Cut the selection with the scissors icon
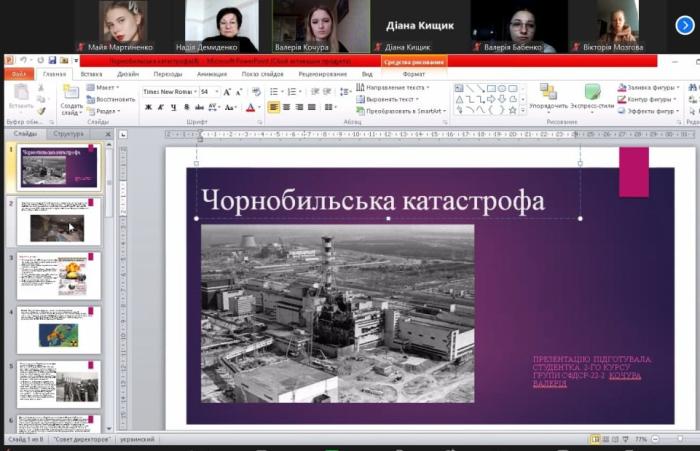 click(x=41, y=88)
